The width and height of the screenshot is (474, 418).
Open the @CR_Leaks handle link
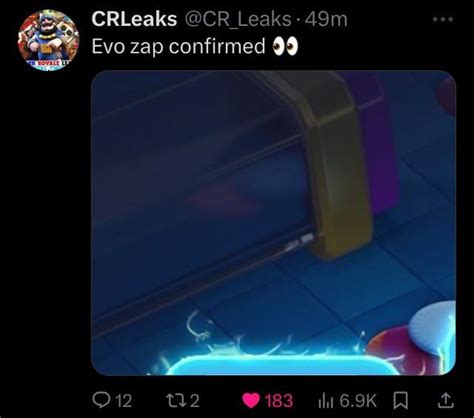click(x=237, y=19)
